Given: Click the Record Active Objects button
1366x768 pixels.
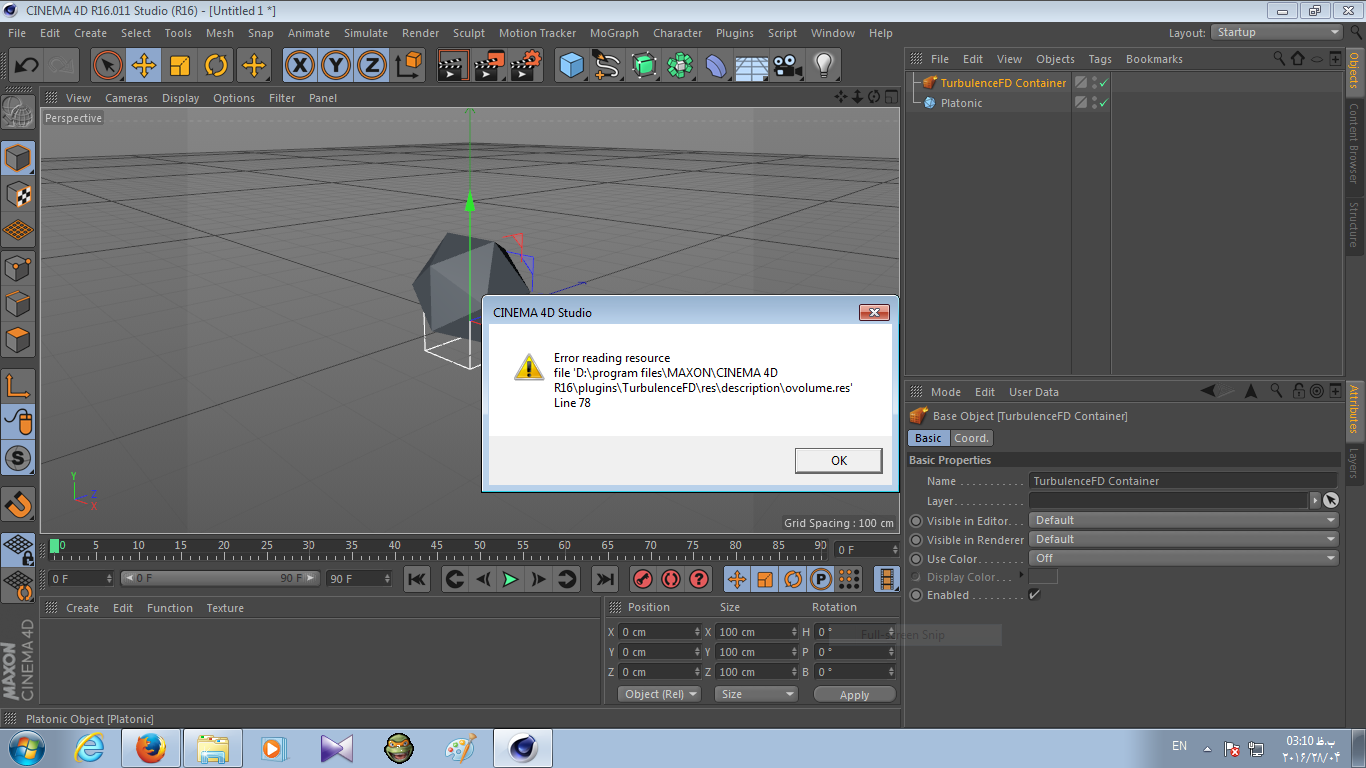Looking at the screenshot, I should 643,579.
